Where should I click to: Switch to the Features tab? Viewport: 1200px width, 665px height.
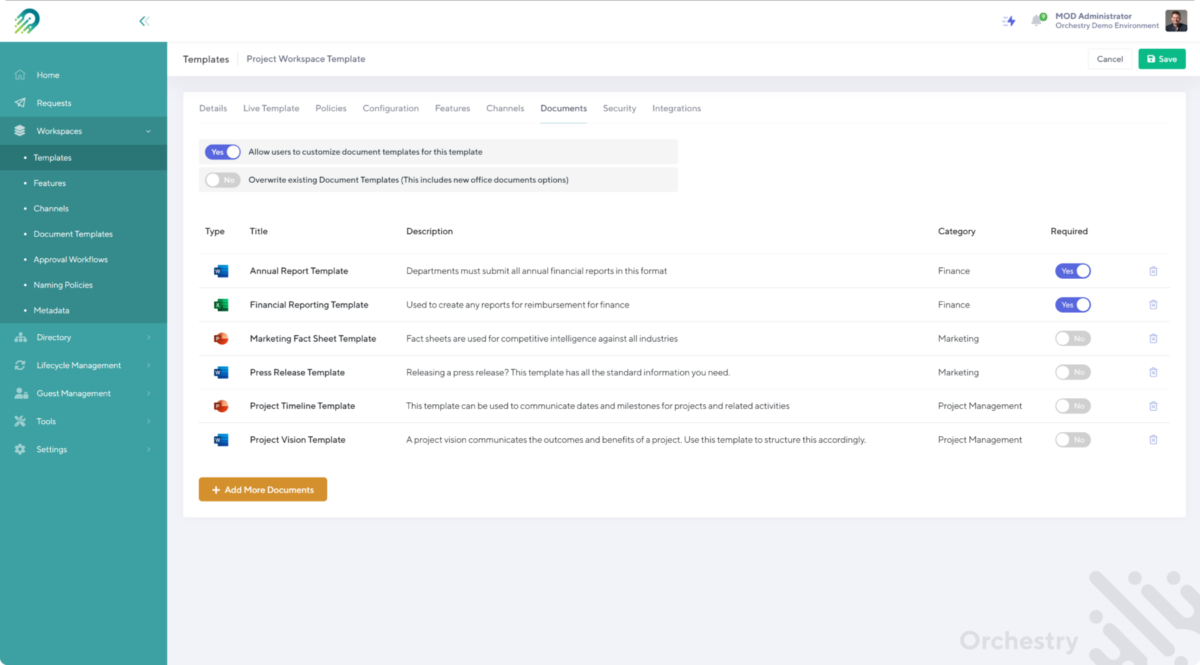click(x=453, y=108)
